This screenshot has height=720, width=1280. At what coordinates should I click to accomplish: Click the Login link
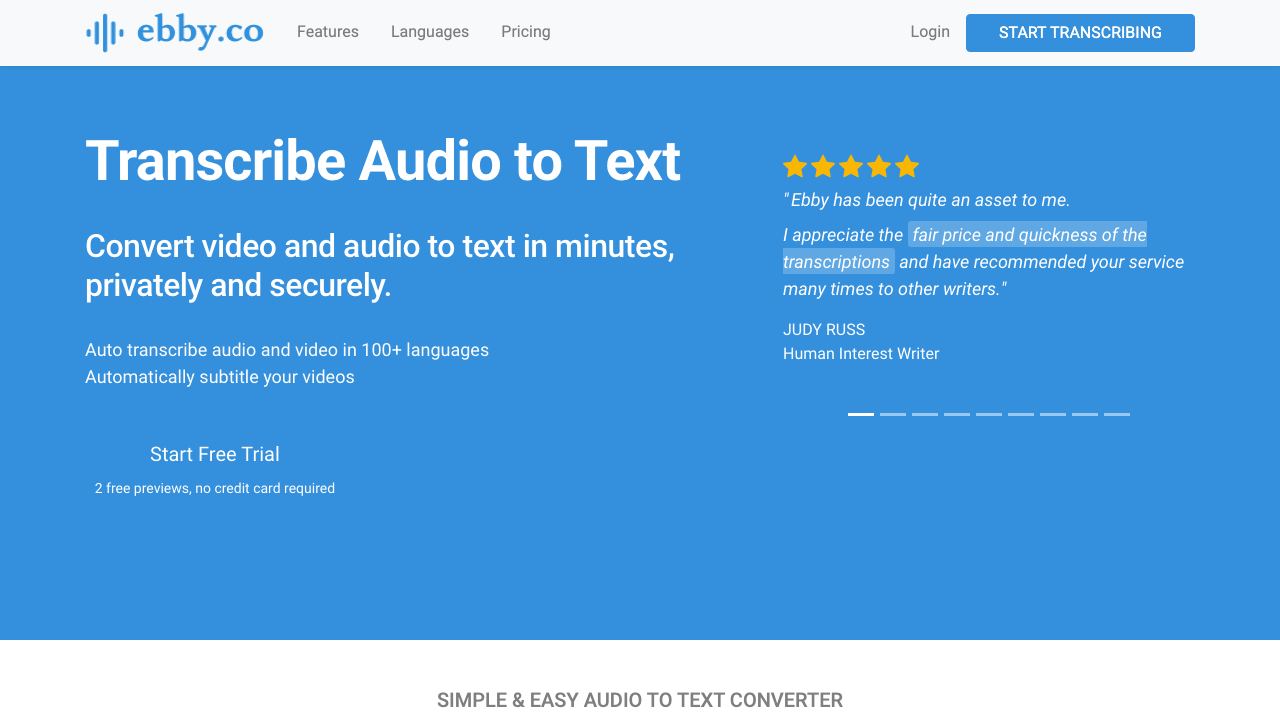pos(930,32)
